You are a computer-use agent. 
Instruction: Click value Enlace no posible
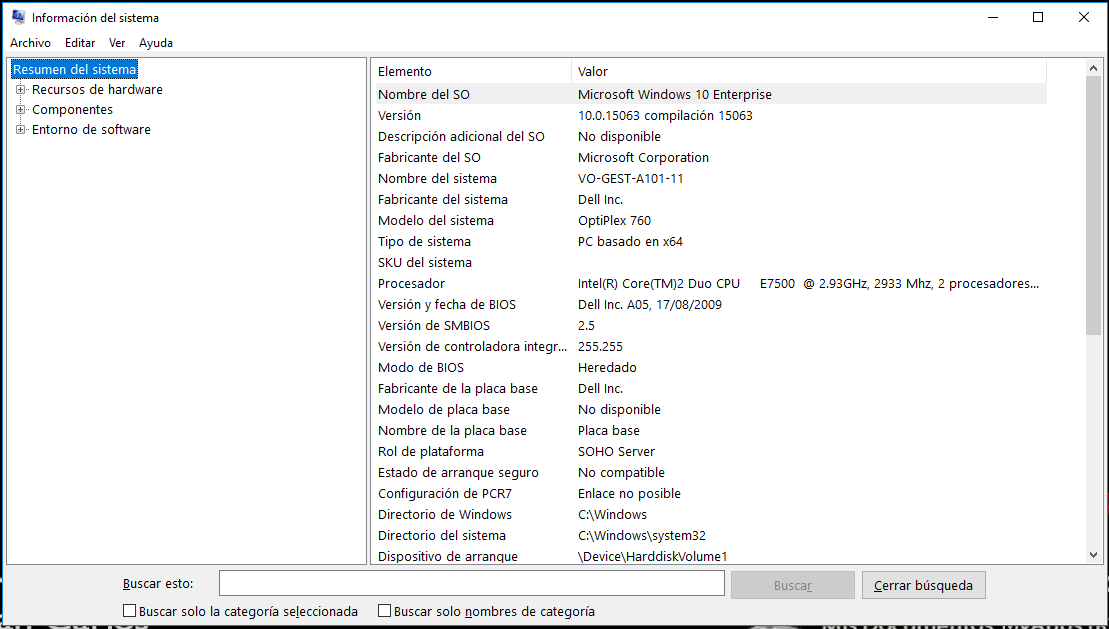[x=629, y=493]
